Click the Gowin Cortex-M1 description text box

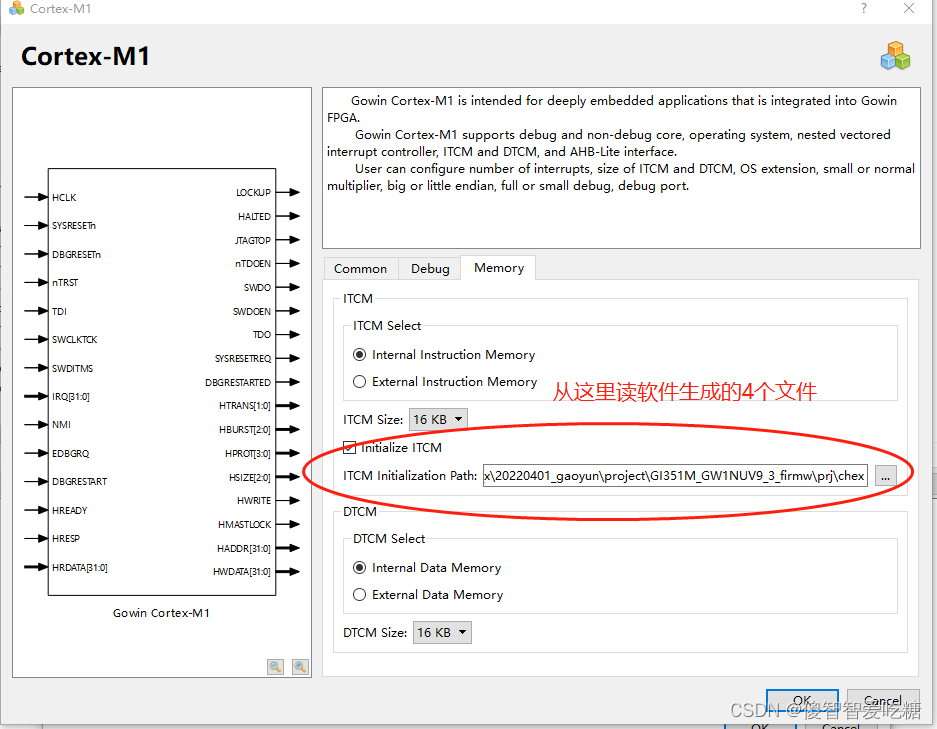[621, 168]
